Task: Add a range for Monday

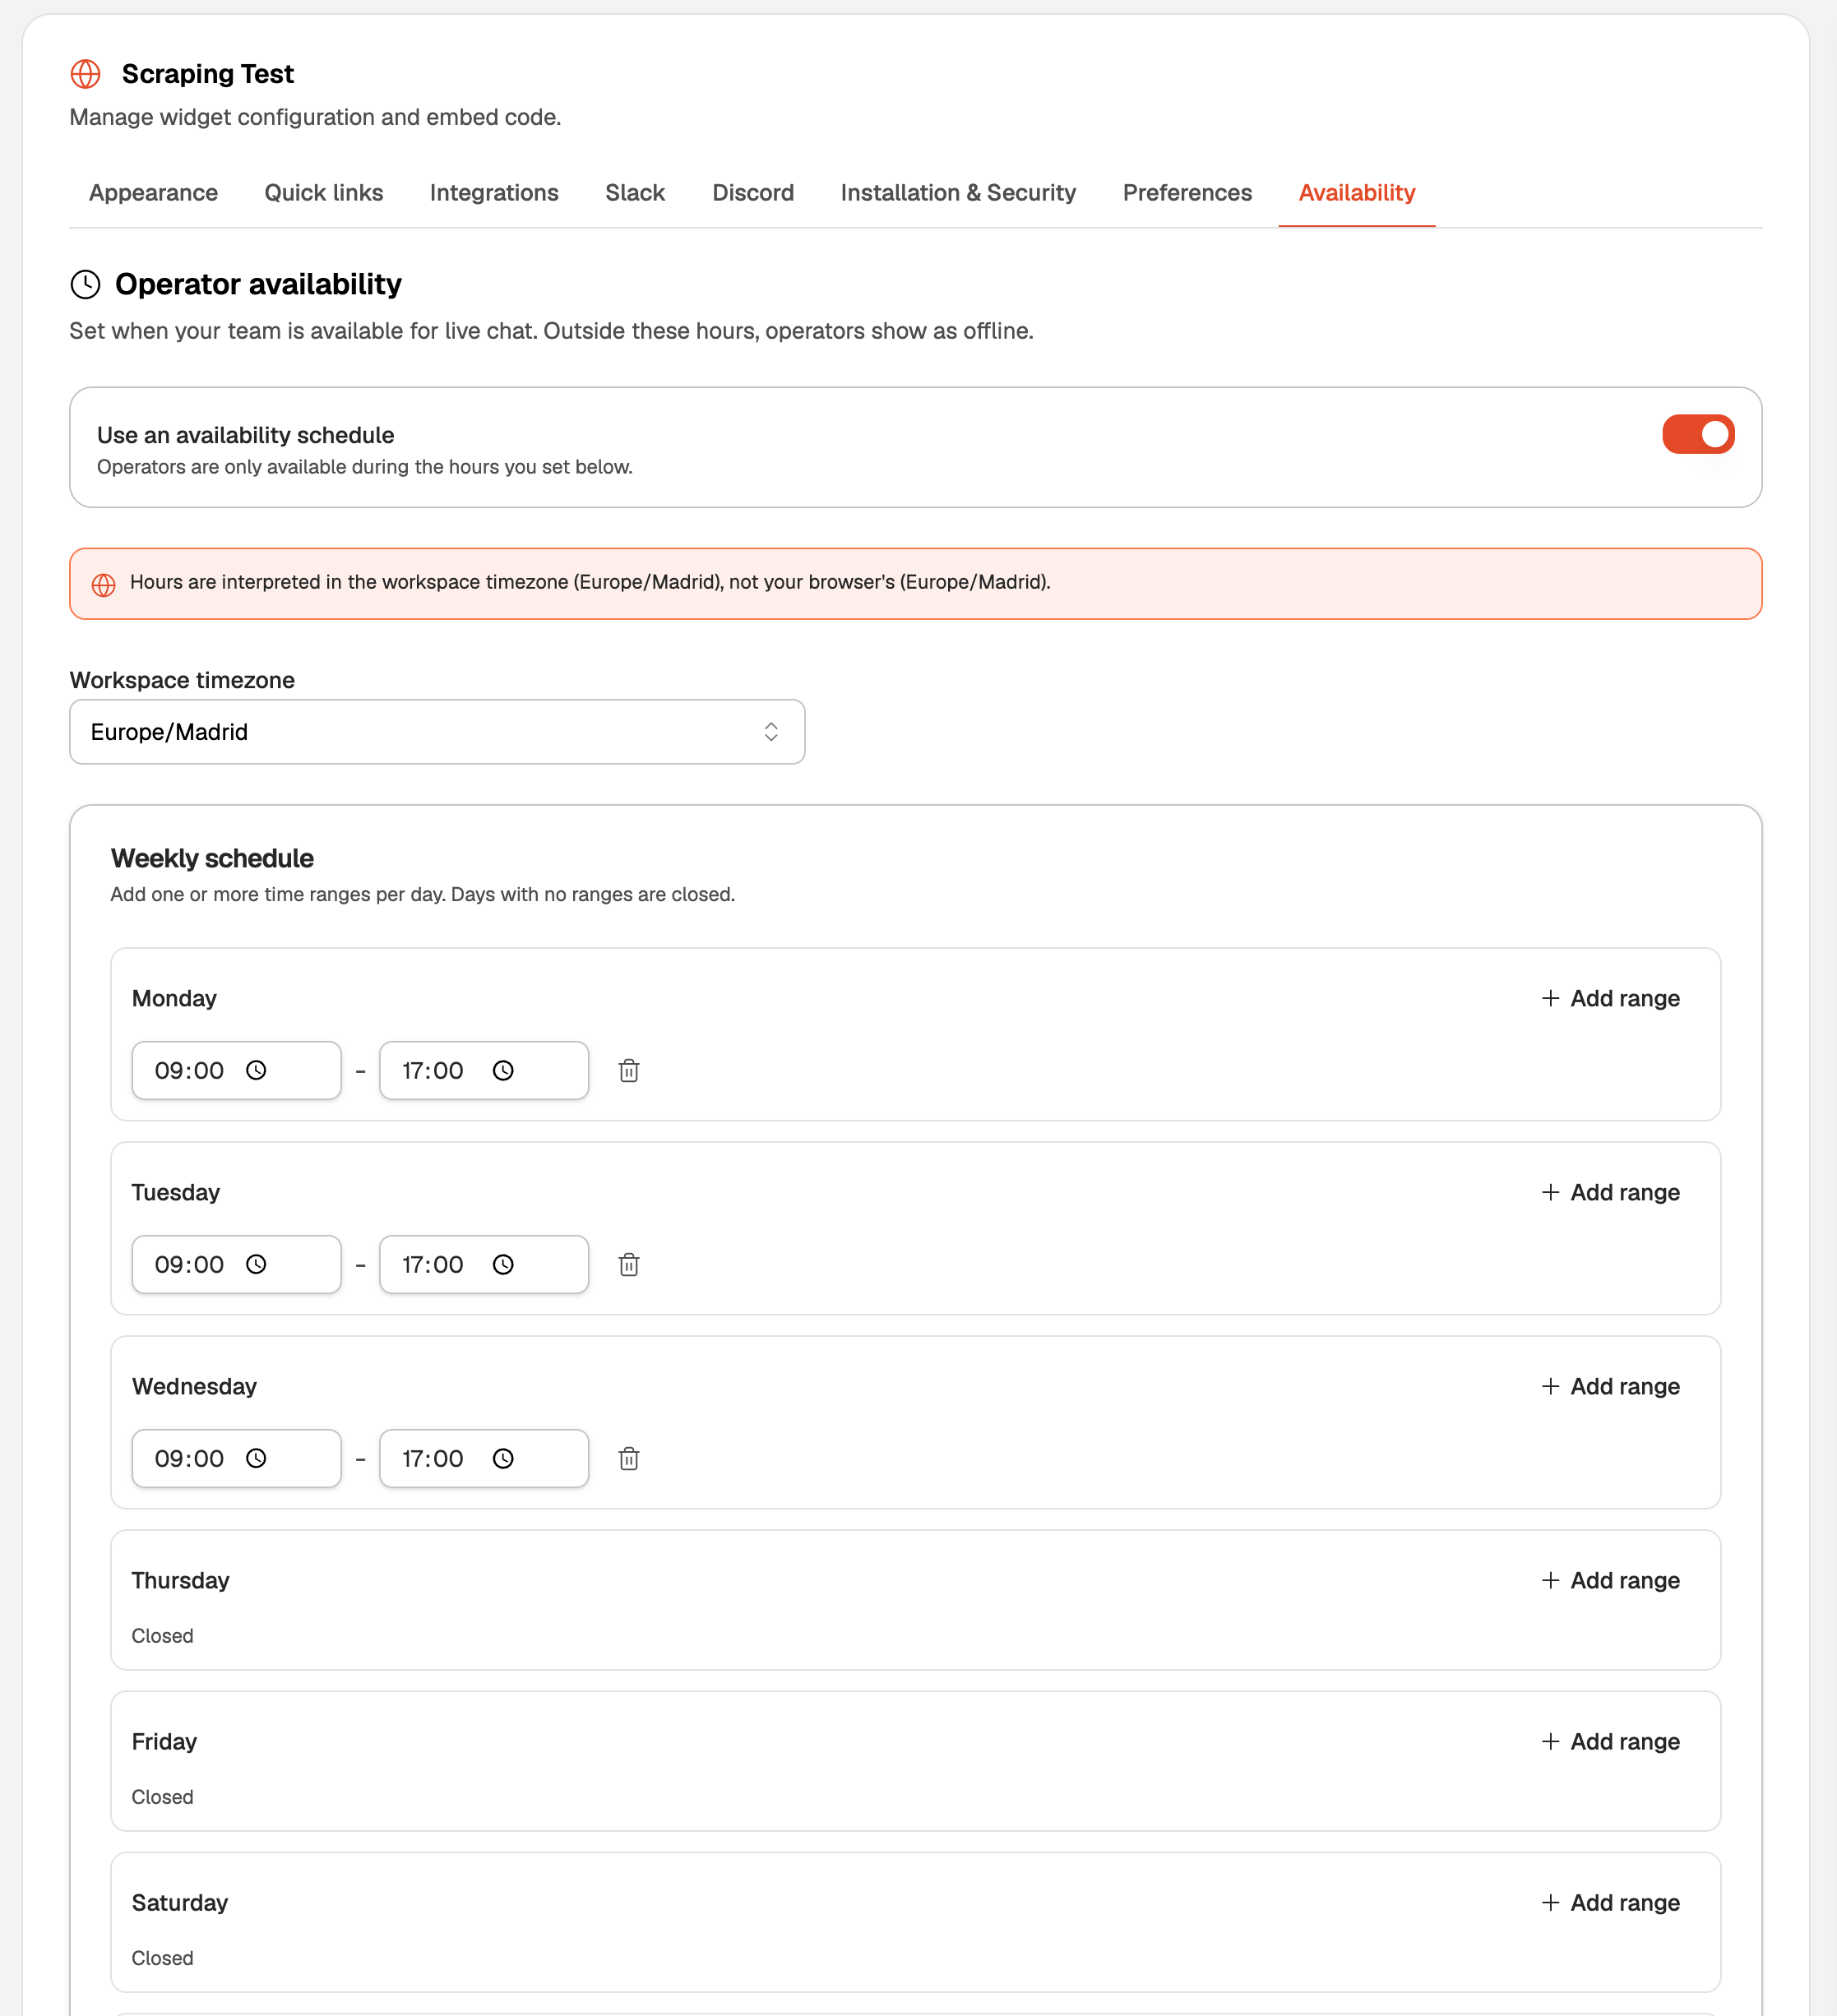Action: (1610, 998)
